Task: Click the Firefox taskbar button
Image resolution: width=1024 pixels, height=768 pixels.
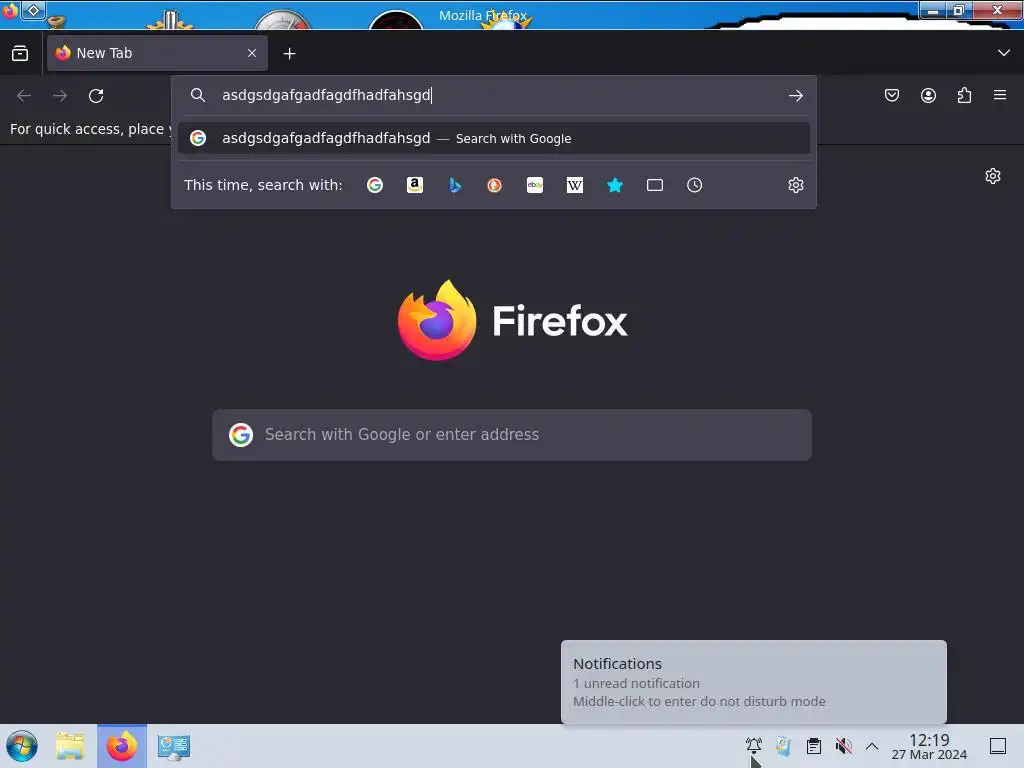Action: click(x=122, y=746)
